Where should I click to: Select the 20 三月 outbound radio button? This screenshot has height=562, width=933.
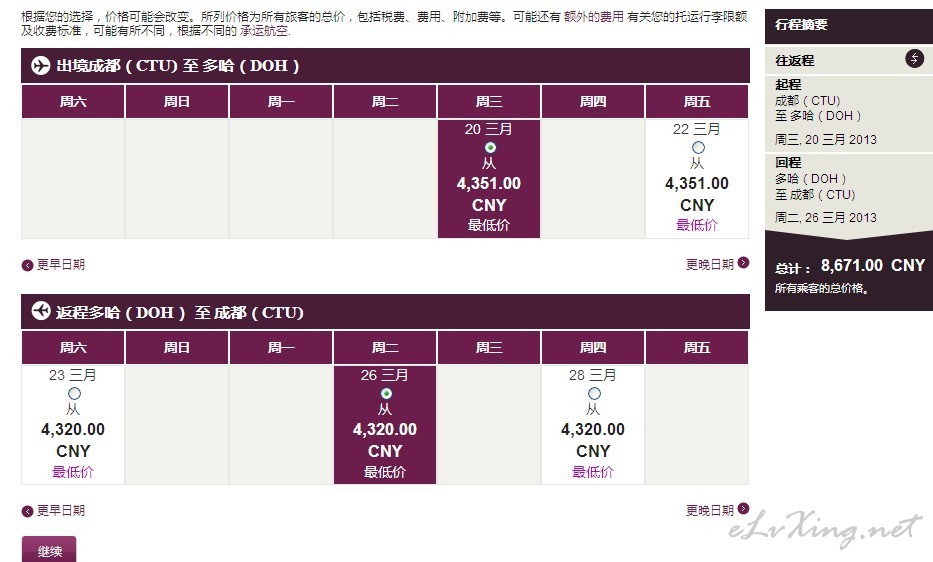490,147
